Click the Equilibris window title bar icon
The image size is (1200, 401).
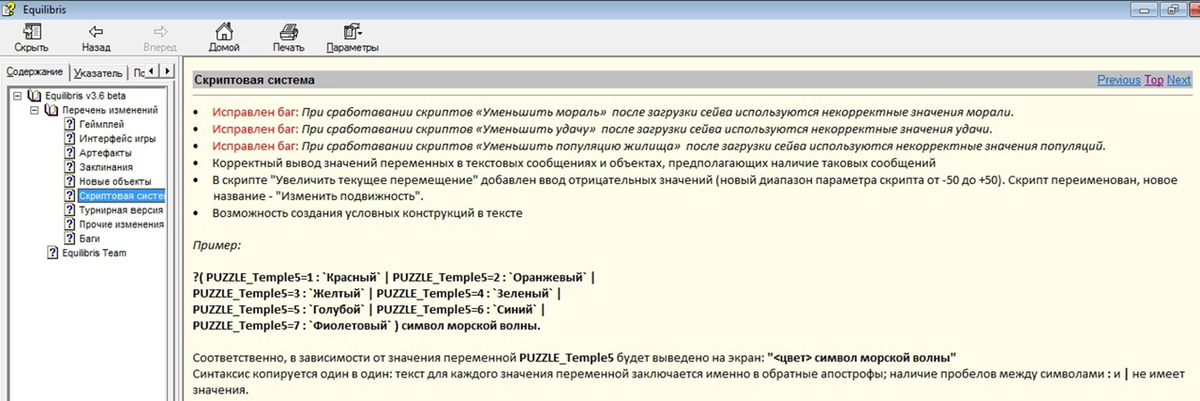pos(9,9)
